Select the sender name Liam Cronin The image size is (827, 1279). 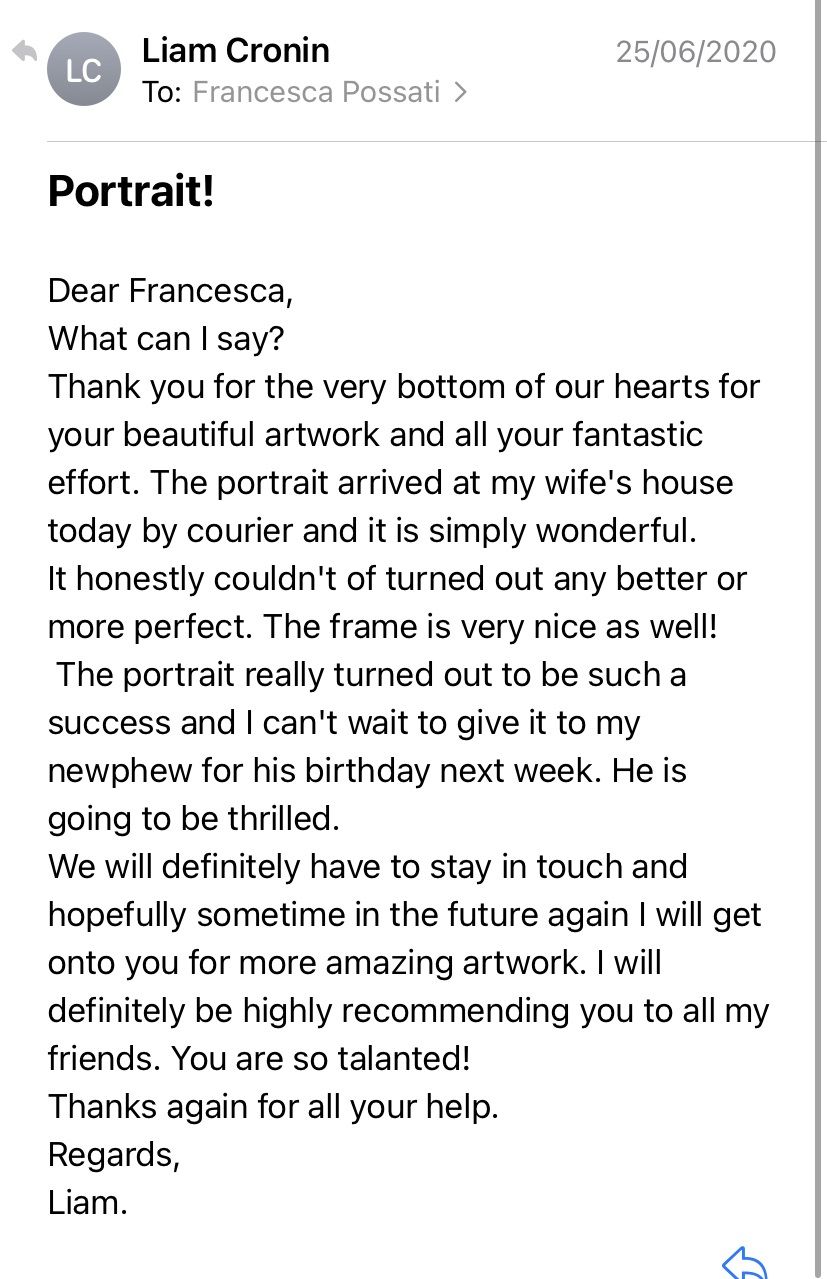pyautogui.click(x=236, y=50)
